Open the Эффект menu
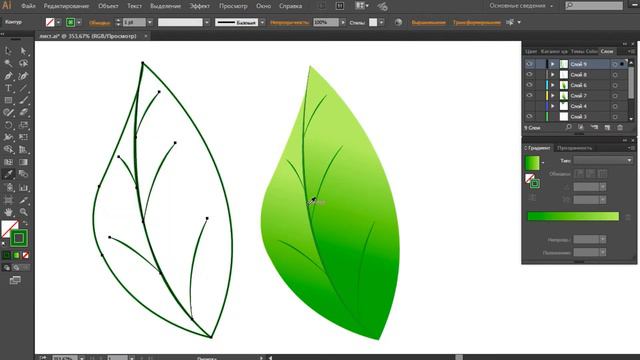Image resolution: width=640 pixels, height=360 pixels. pyautogui.click(x=200, y=6)
